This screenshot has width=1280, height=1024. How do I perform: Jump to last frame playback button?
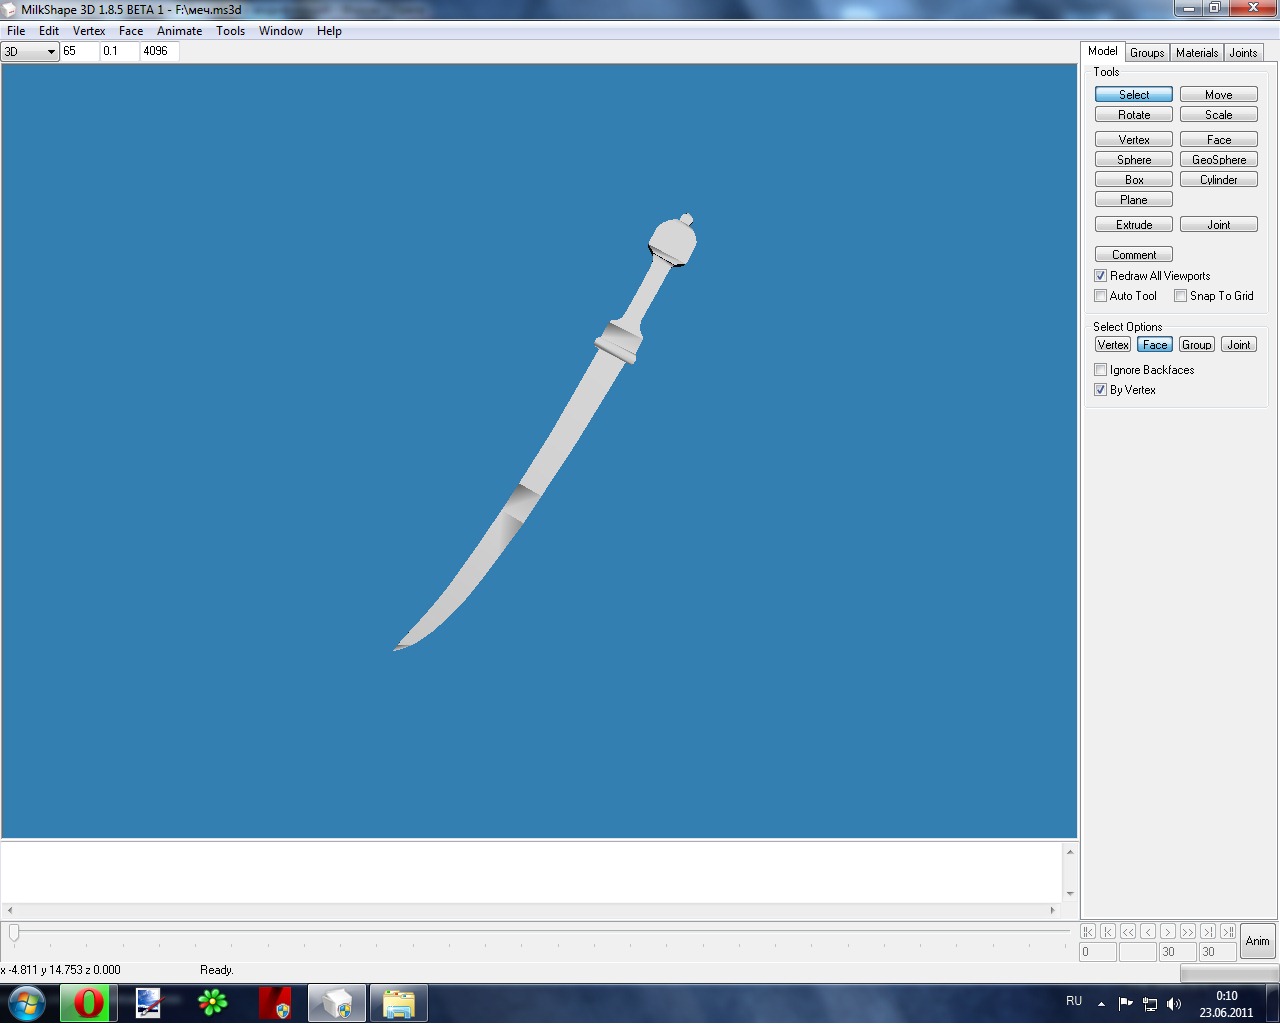(x=1228, y=931)
